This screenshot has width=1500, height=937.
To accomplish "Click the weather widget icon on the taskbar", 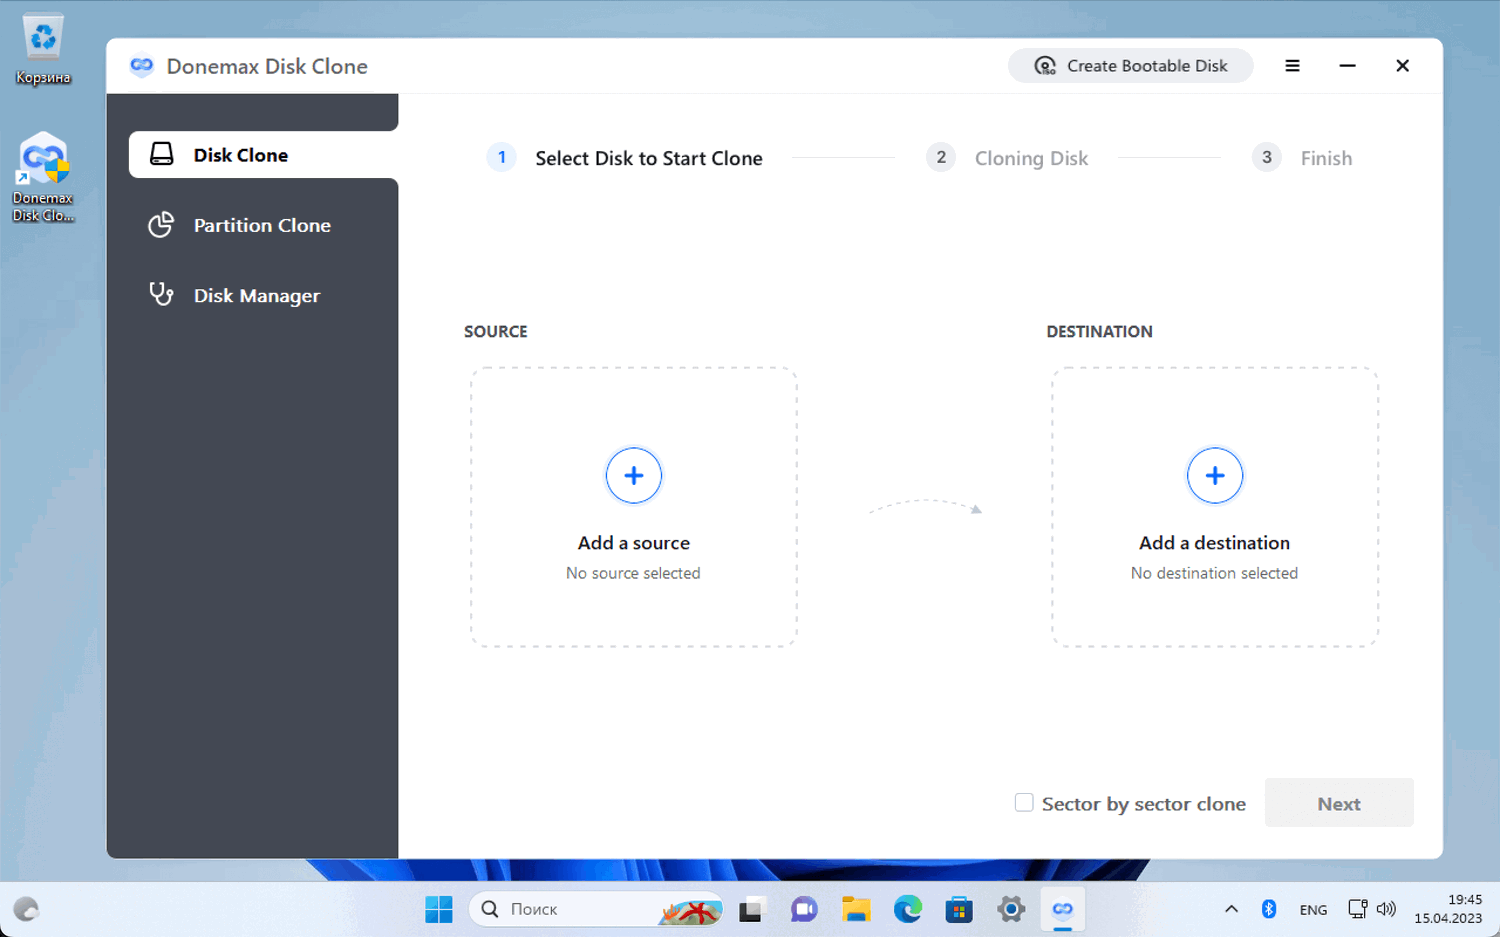I will point(26,909).
